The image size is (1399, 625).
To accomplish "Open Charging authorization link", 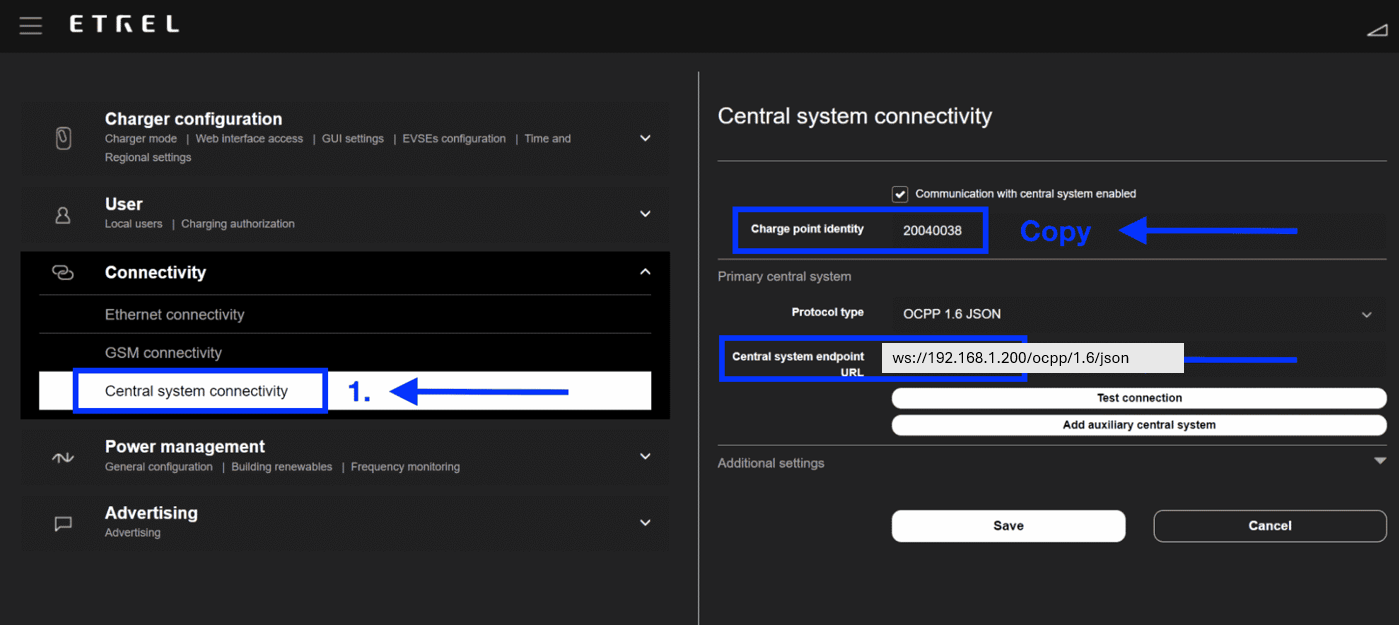I will click(x=238, y=224).
